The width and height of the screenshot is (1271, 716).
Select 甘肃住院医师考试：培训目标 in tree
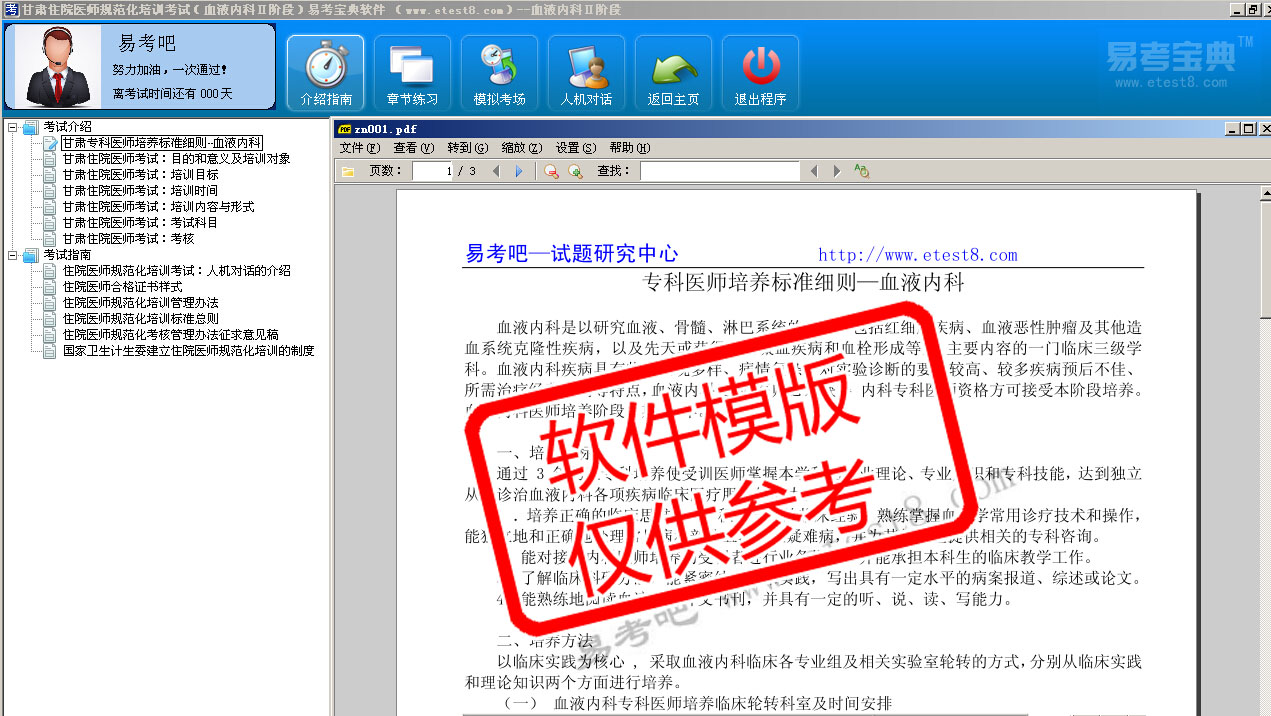140,175
